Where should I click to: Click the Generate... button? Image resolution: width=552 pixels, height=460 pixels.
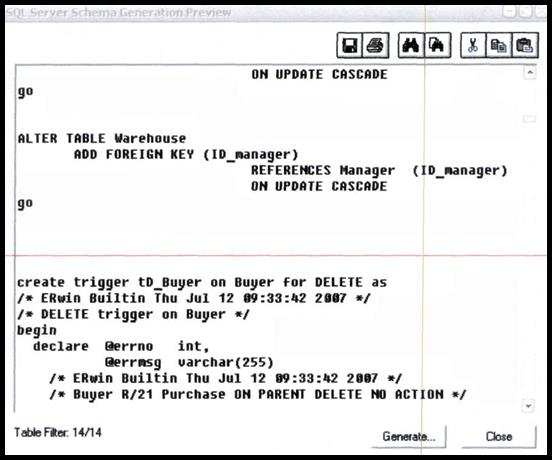[x=409, y=437]
